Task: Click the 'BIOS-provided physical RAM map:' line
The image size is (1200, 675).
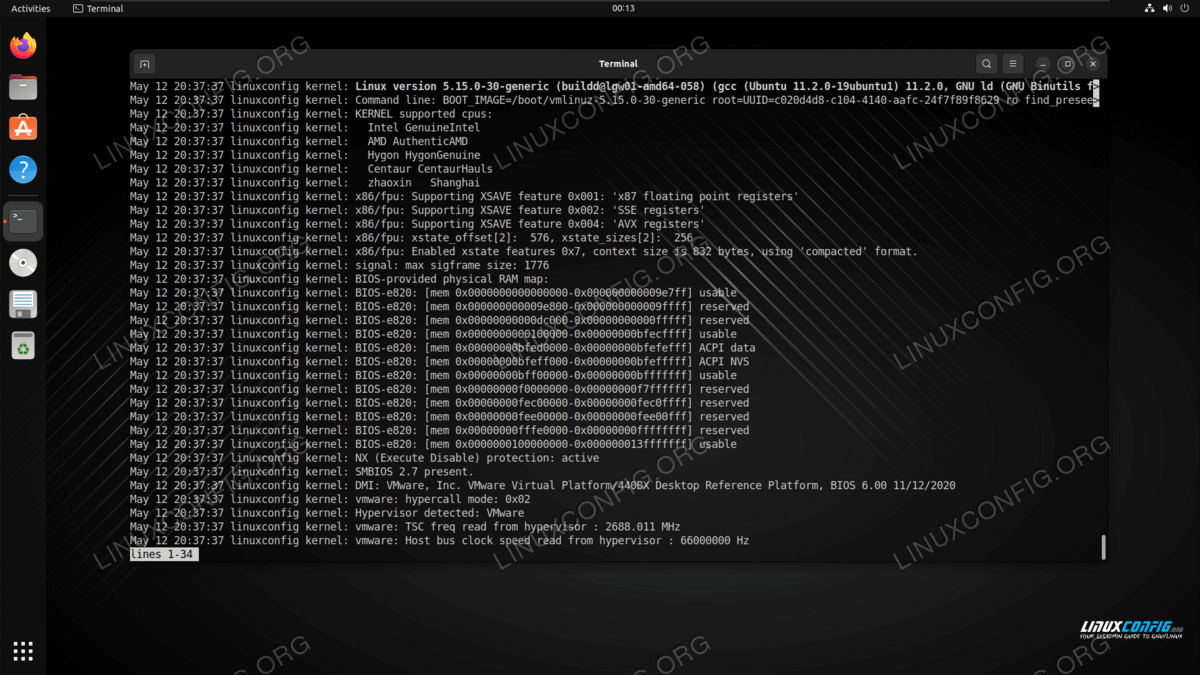Action: [x=339, y=279]
